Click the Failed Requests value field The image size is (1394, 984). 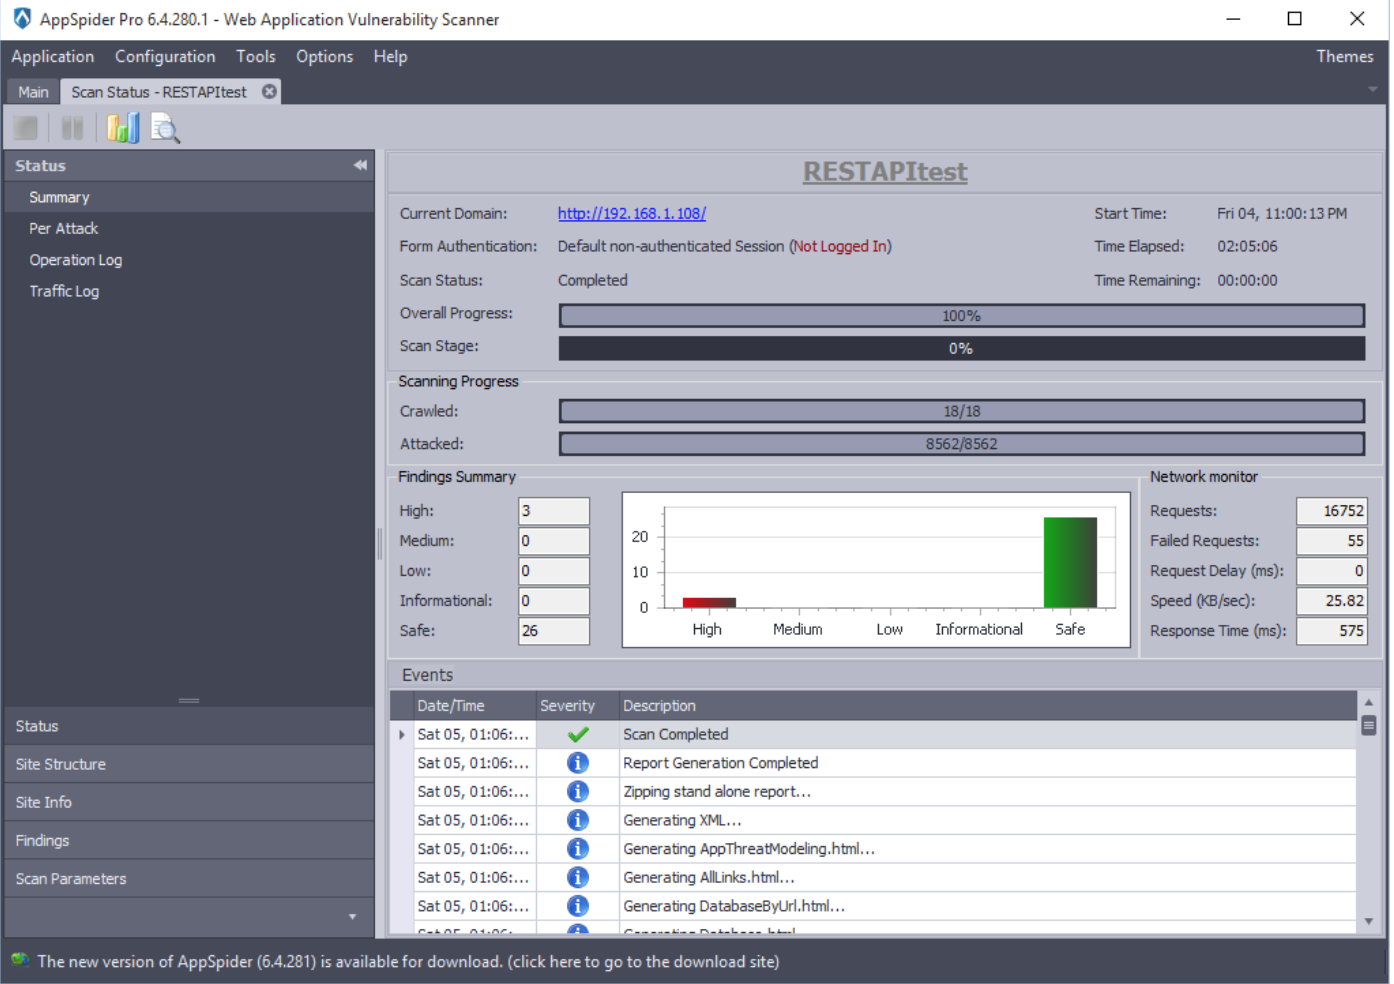(x=1332, y=541)
